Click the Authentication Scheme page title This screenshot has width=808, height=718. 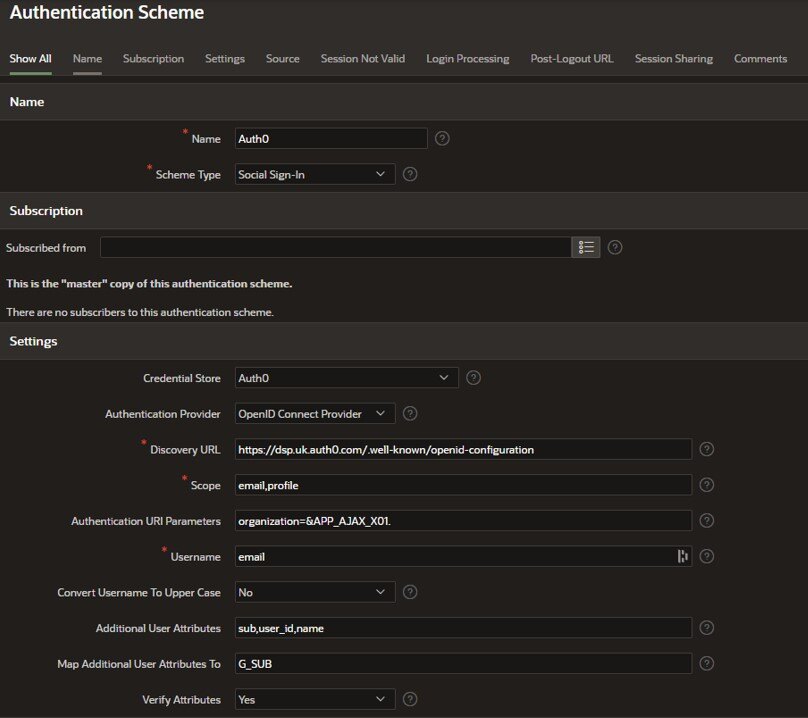107,12
